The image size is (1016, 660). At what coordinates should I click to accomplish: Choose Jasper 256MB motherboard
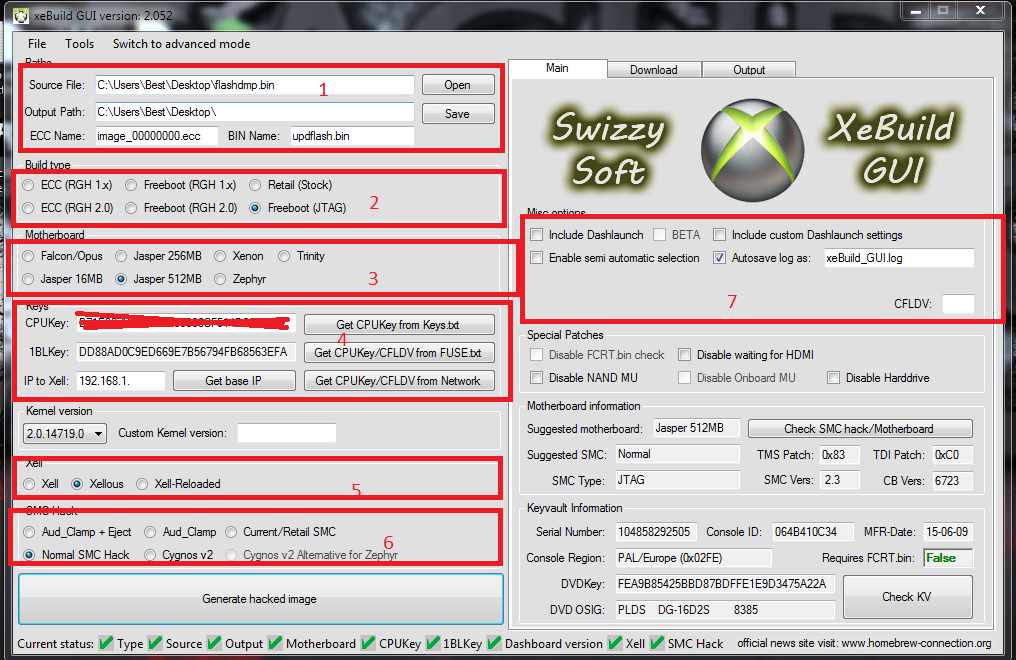(x=159, y=256)
